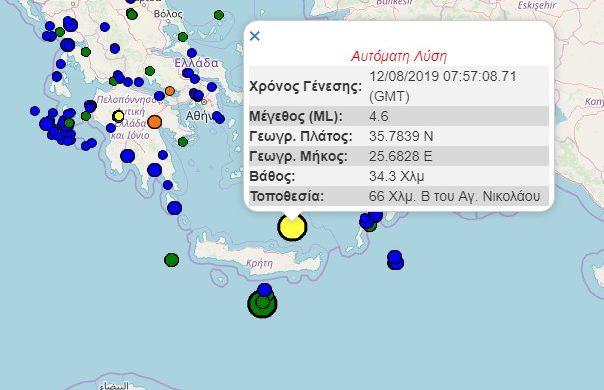This screenshot has height=390, width=604.
Task: Click the big green marker south of Crete
Action: tap(262, 303)
